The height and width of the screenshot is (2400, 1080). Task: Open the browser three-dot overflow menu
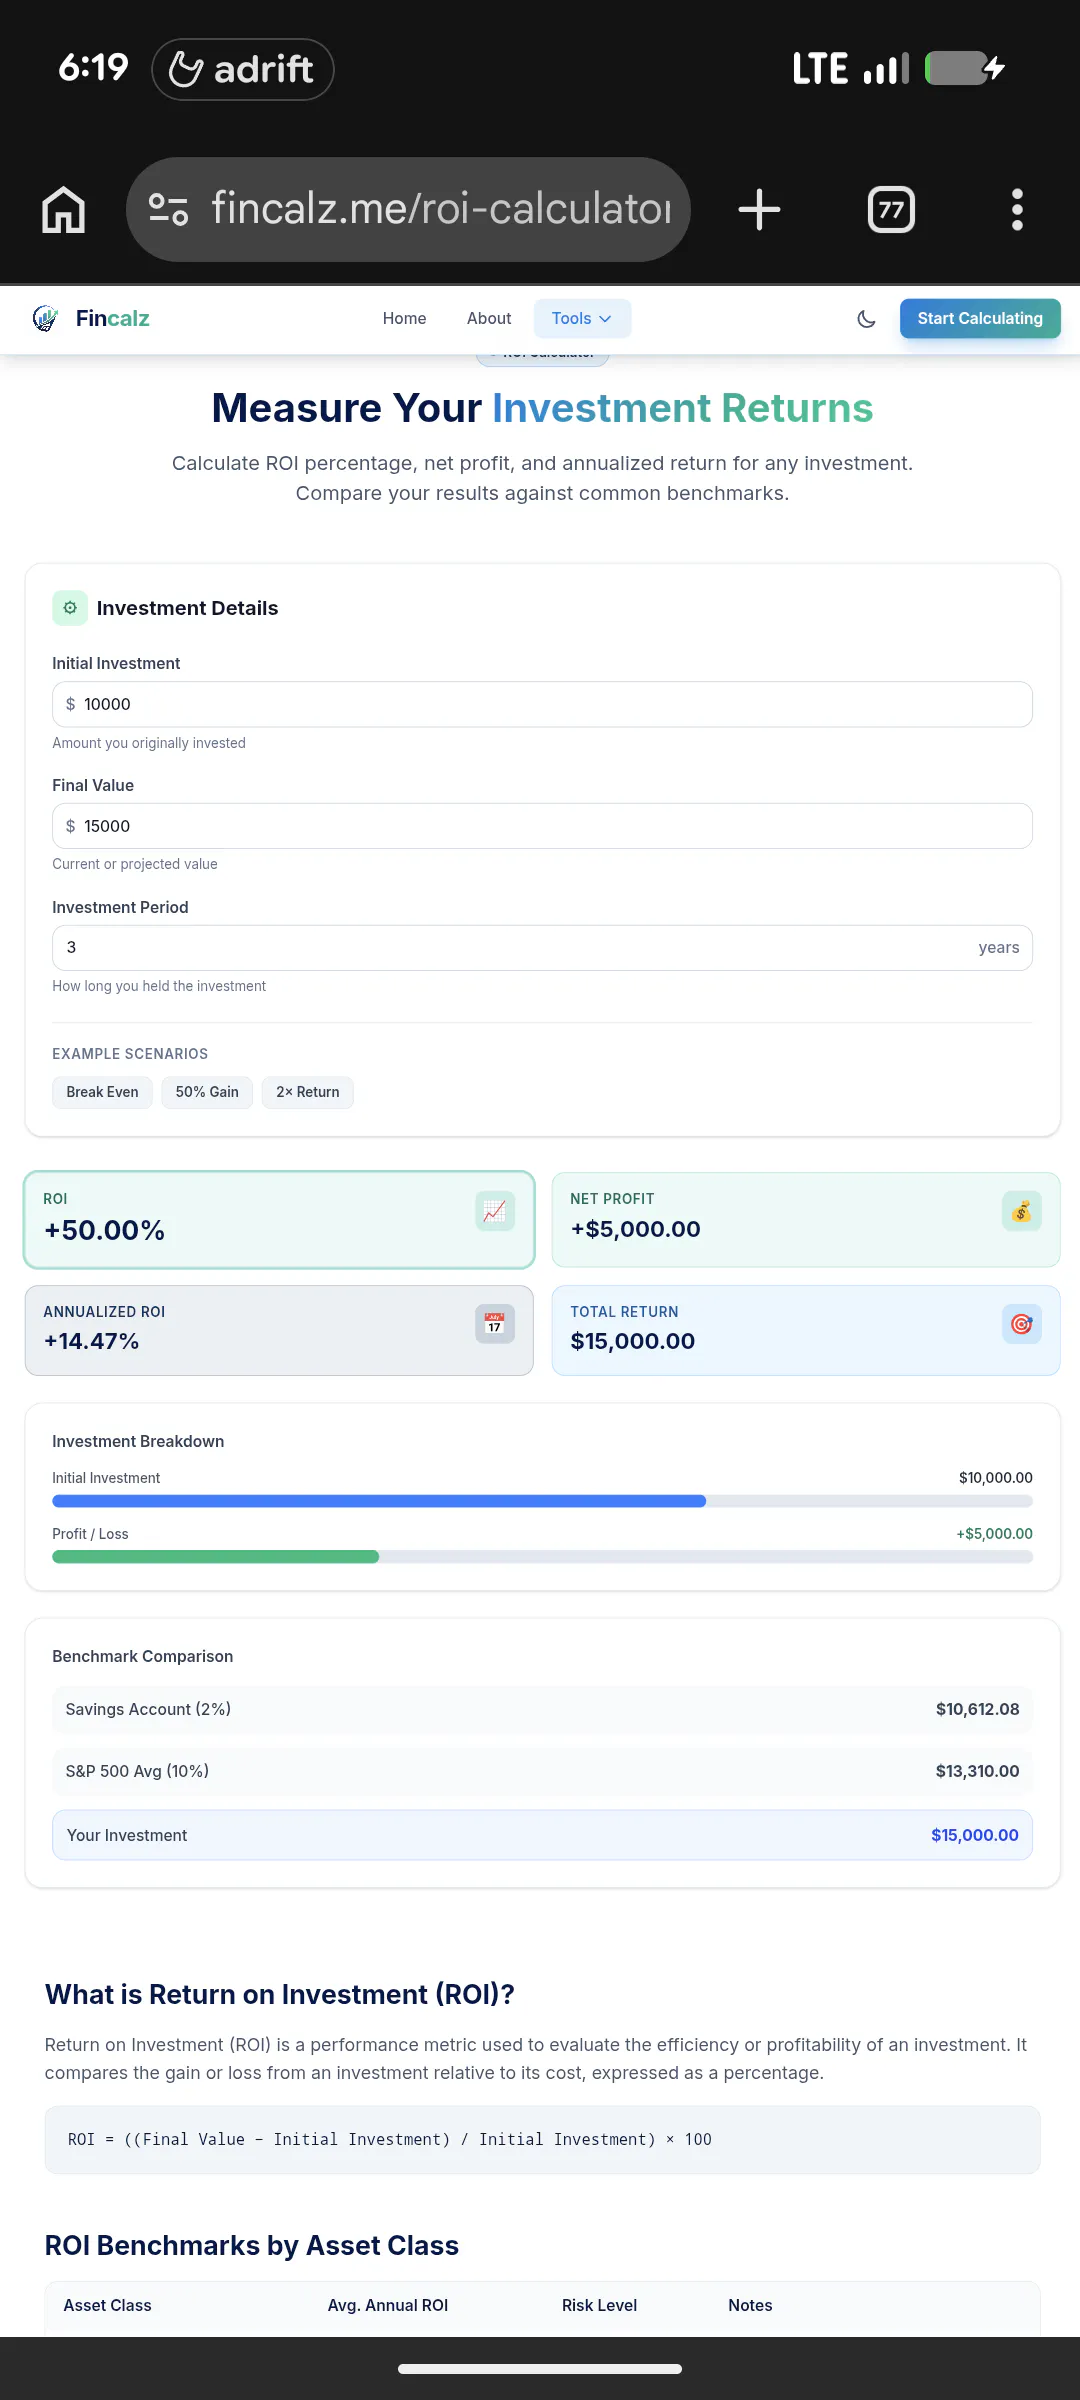click(x=1017, y=210)
